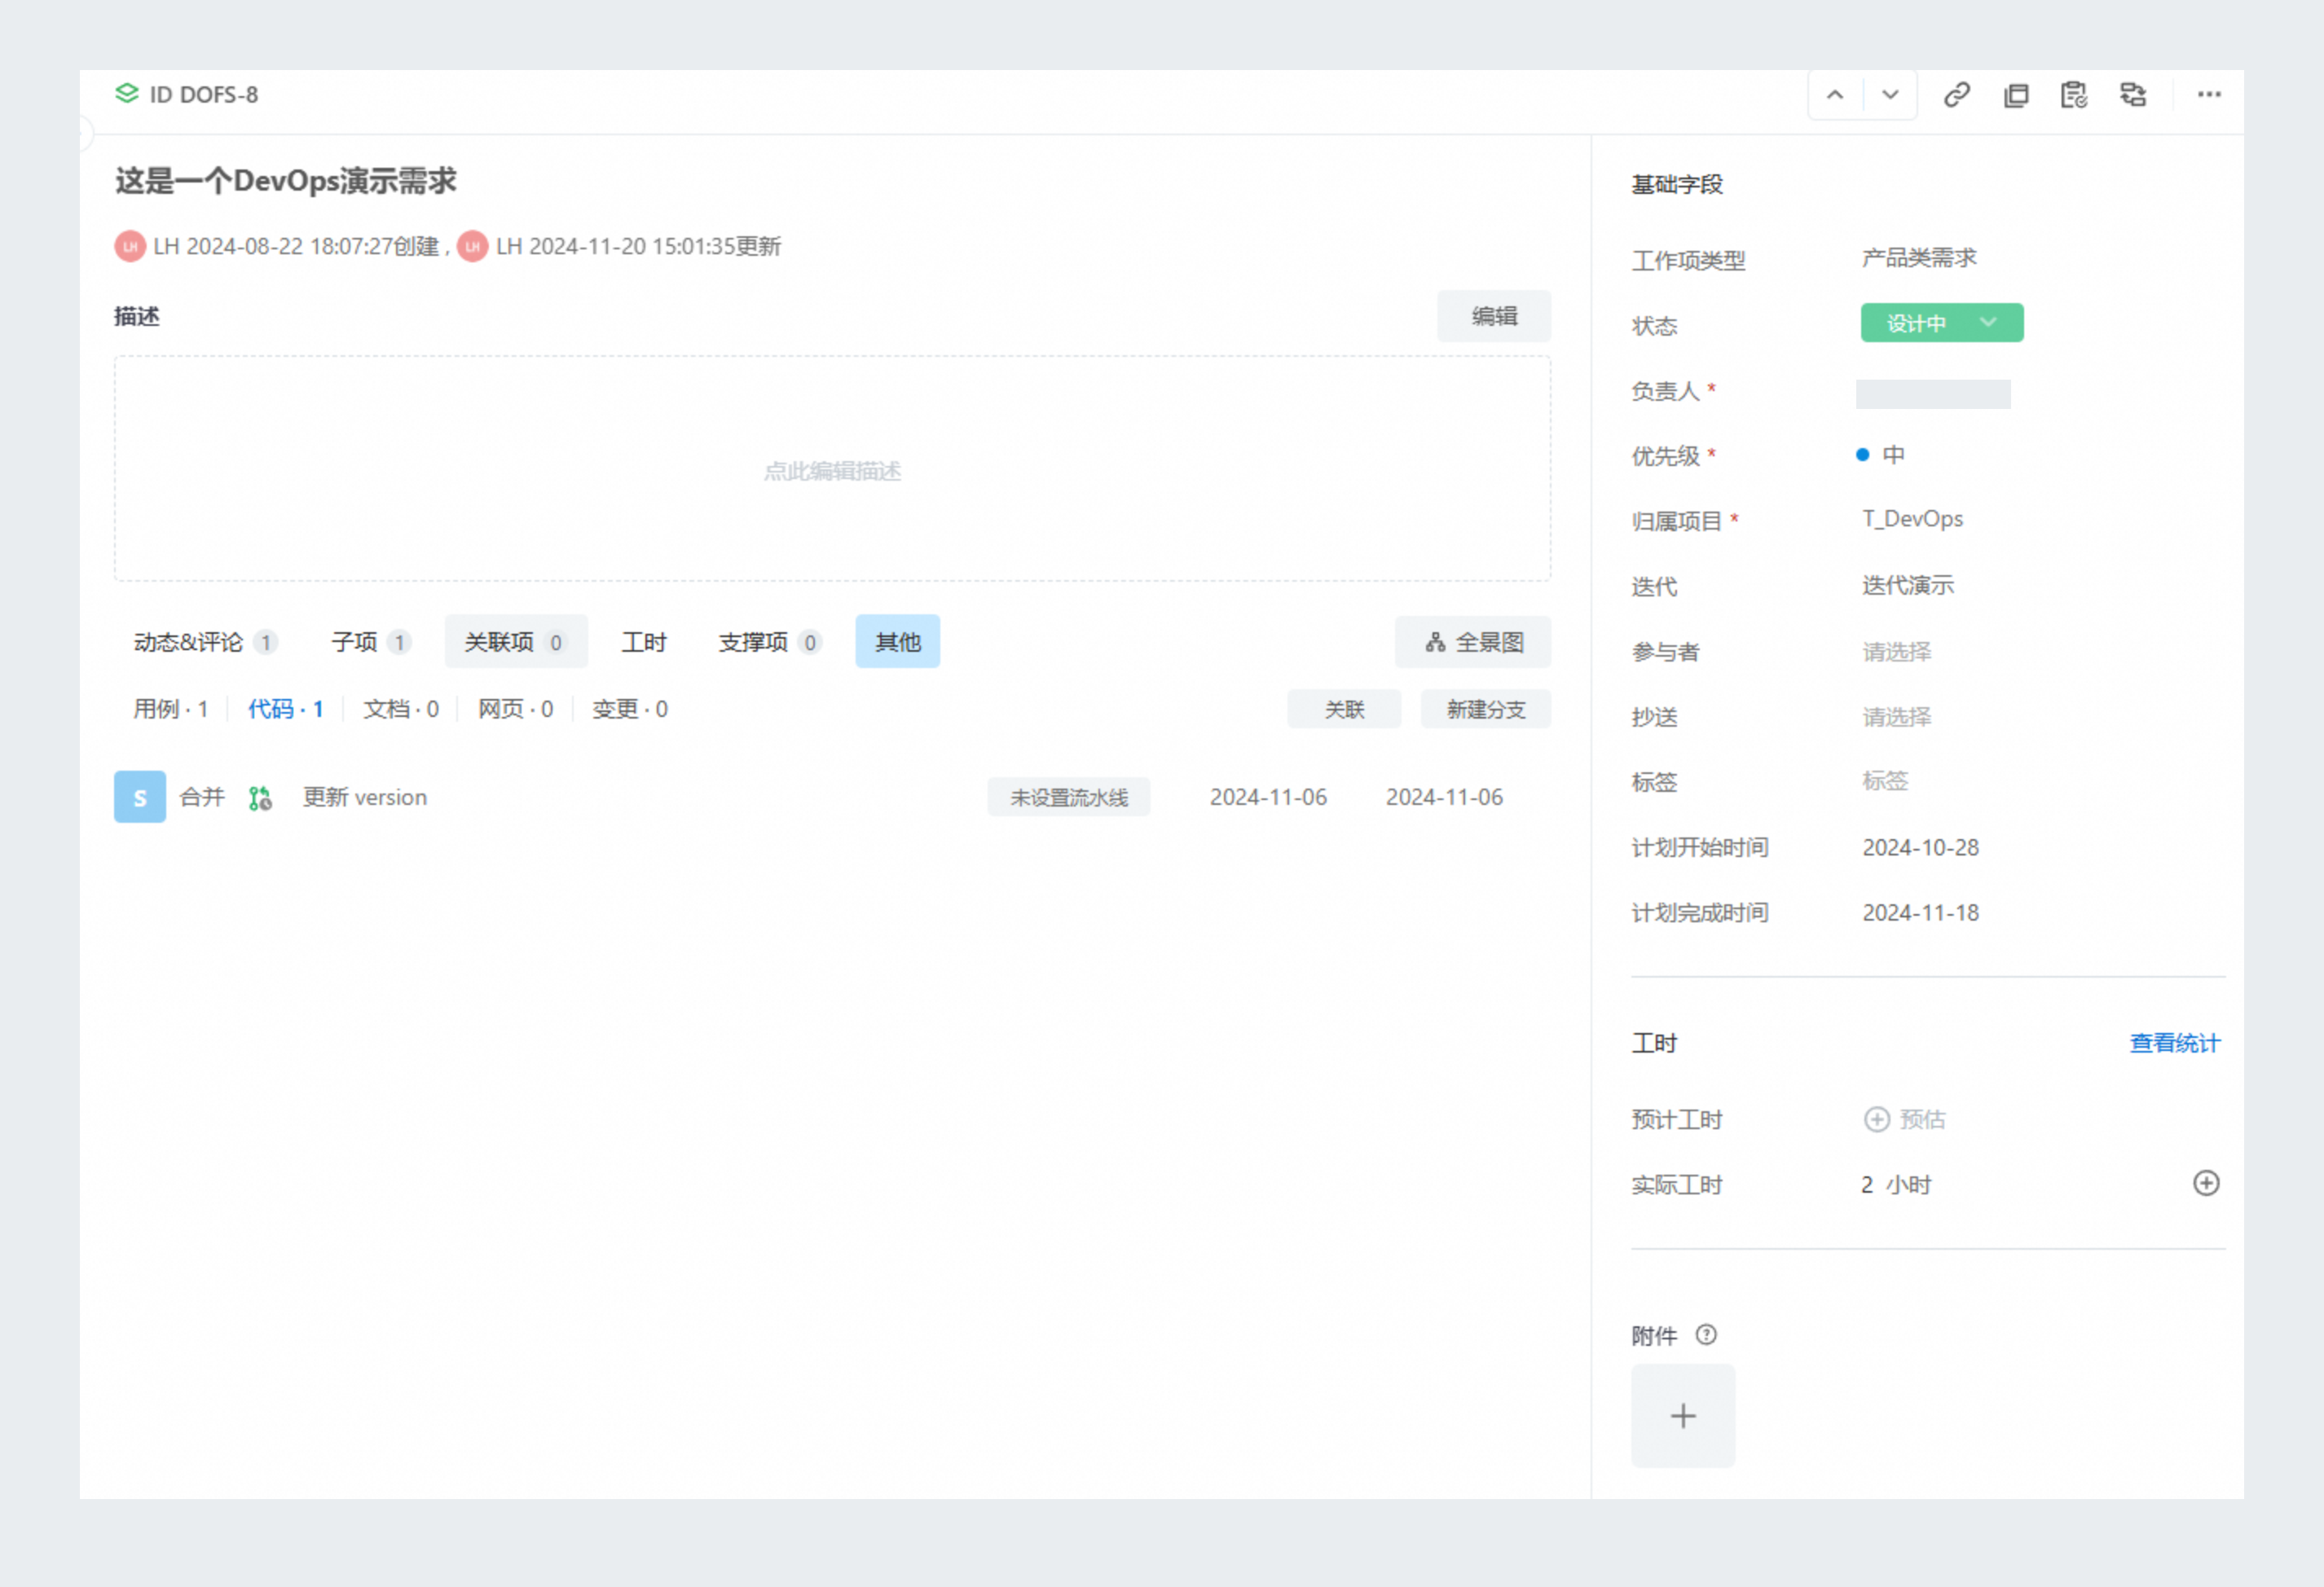Open the more options ellipsis menu
2324x1587 pixels.
(2209, 95)
